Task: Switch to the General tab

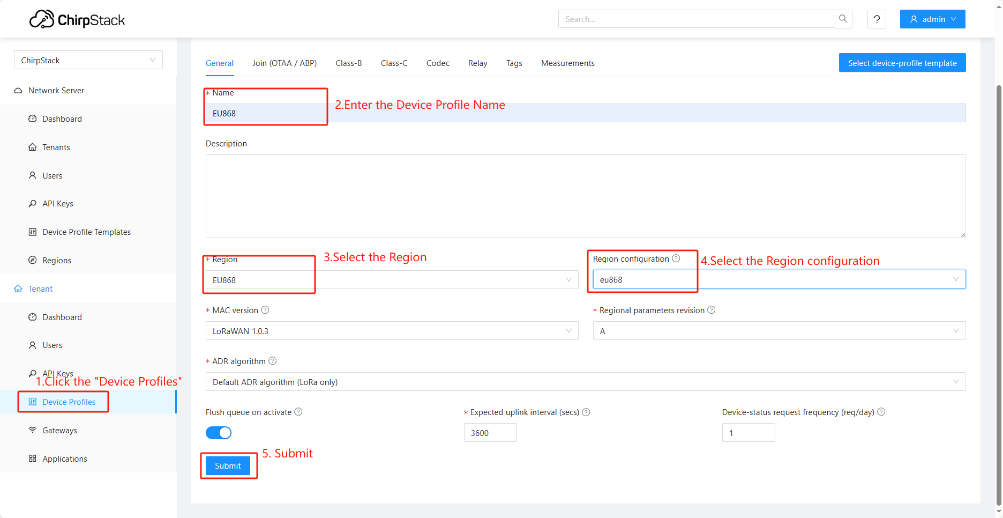Action: point(219,63)
